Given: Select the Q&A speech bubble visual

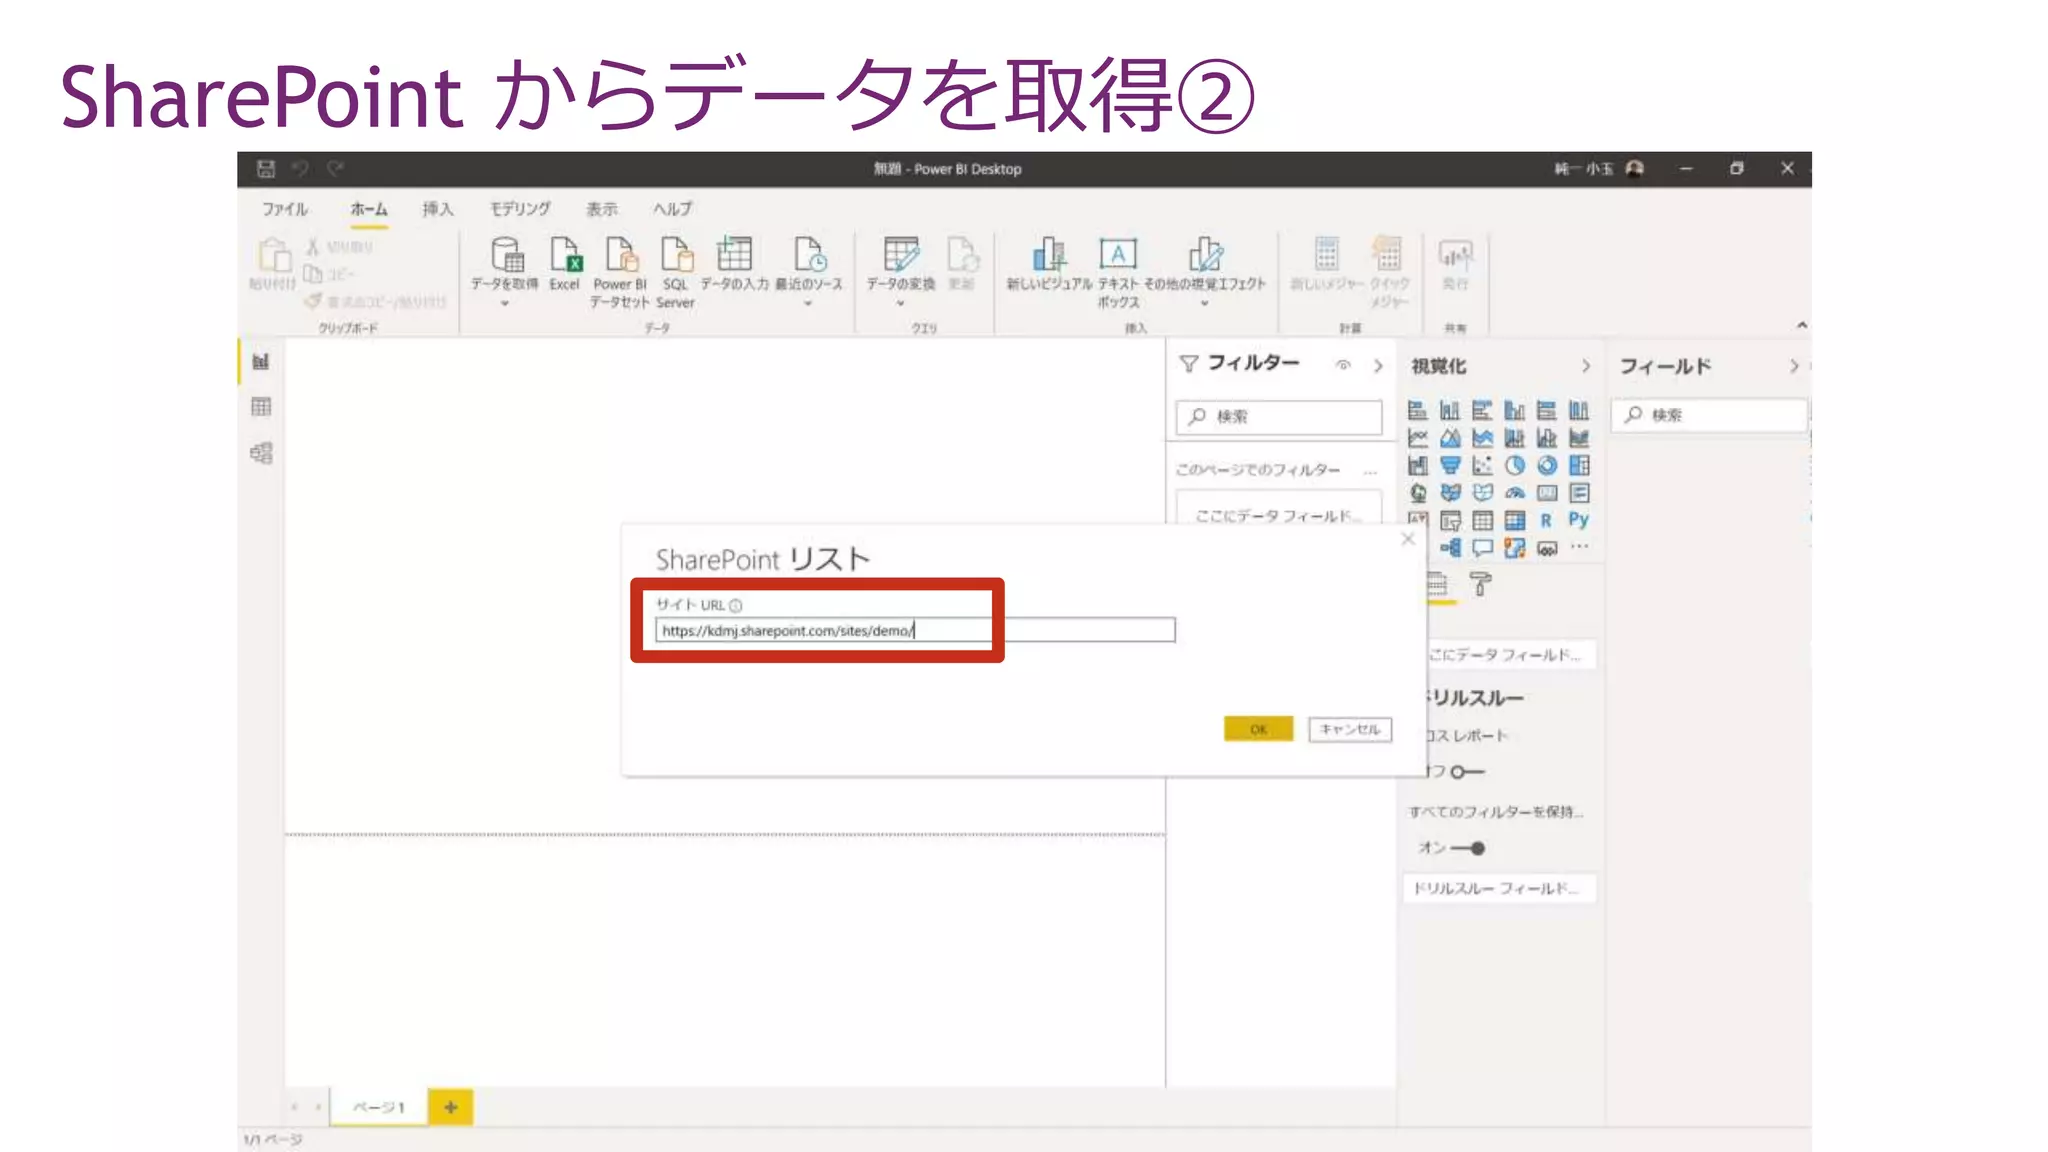Looking at the screenshot, I should tap(1482, 547).
